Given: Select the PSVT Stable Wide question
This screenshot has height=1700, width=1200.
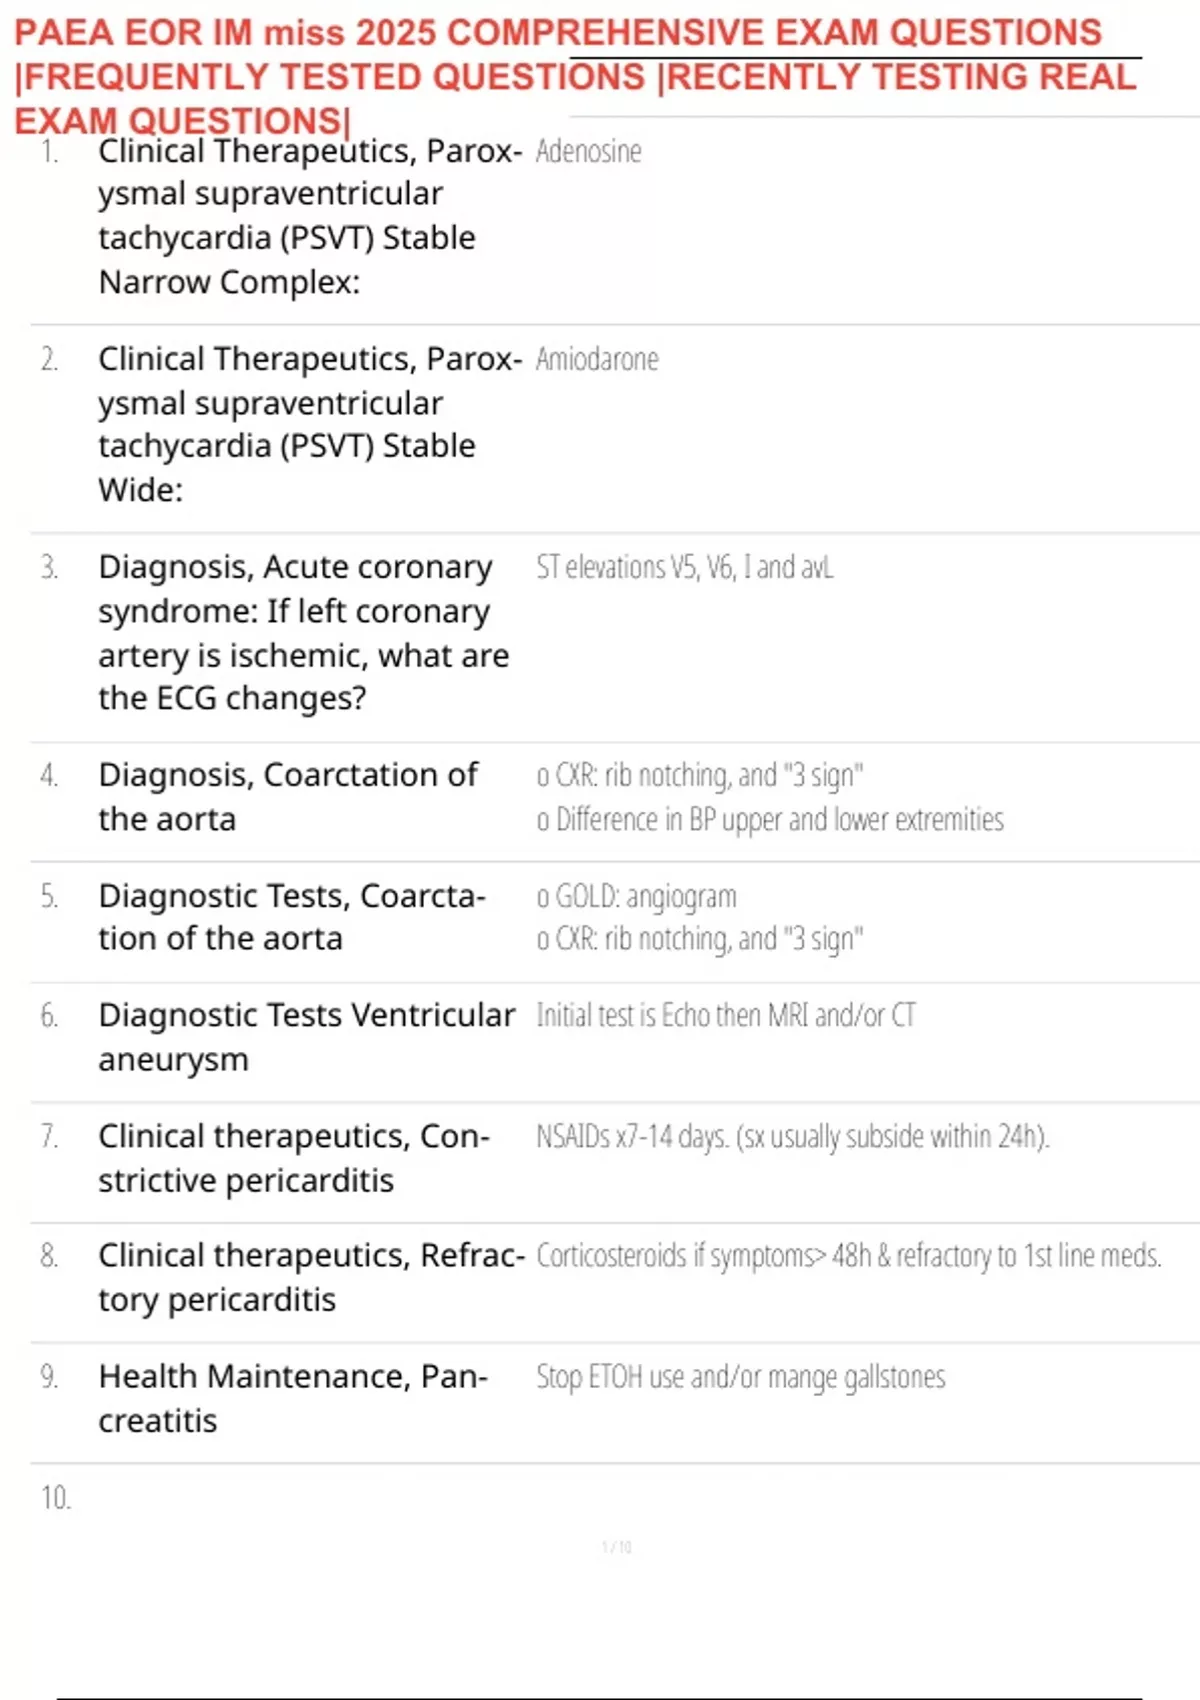Looking at the screenshot, I should (310, 424).
